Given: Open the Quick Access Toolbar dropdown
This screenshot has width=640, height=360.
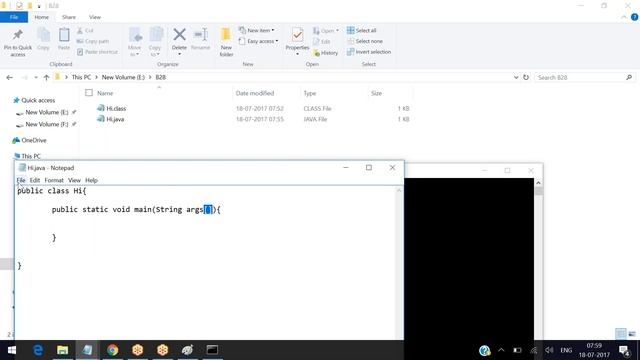Looking at the screenshot, I should (x=39, y=6).
